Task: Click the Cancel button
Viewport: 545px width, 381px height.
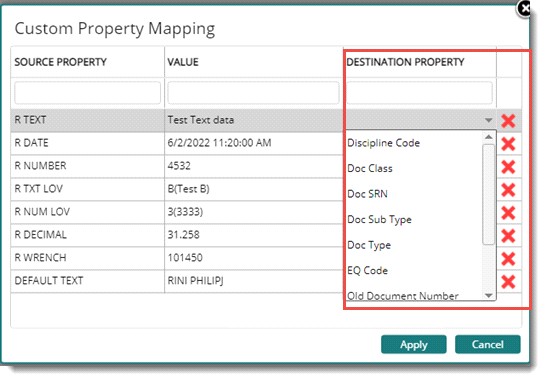Action: coord(488,344)
